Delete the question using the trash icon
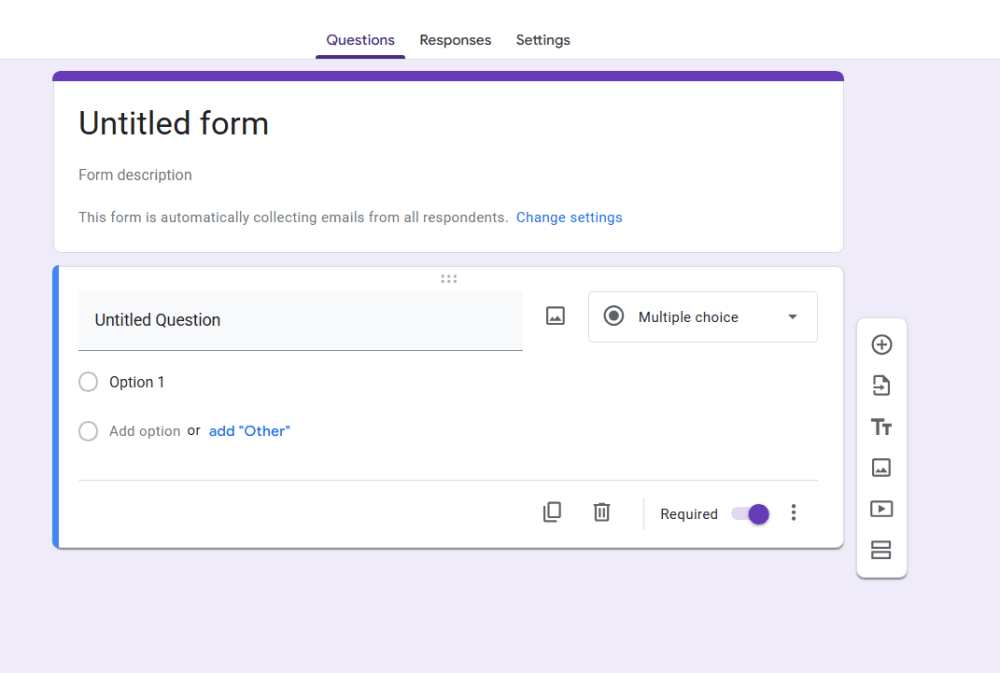 [x=601, y=512]
